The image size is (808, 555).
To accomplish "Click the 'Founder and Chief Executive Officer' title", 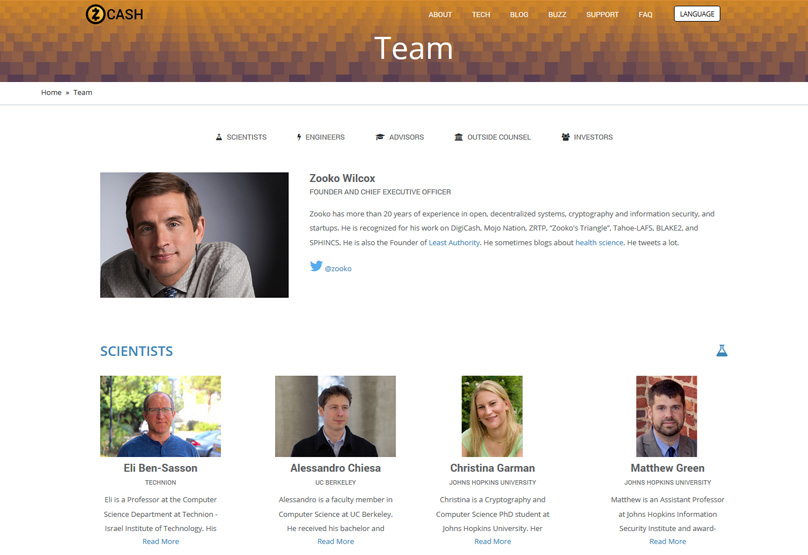I will 380,192.
